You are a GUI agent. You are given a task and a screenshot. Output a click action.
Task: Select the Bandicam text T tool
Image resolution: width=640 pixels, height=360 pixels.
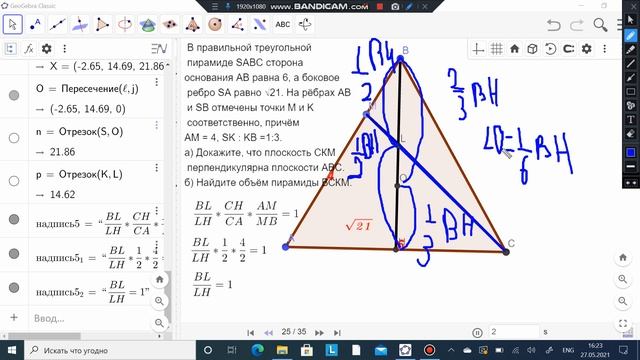(631, 120)
